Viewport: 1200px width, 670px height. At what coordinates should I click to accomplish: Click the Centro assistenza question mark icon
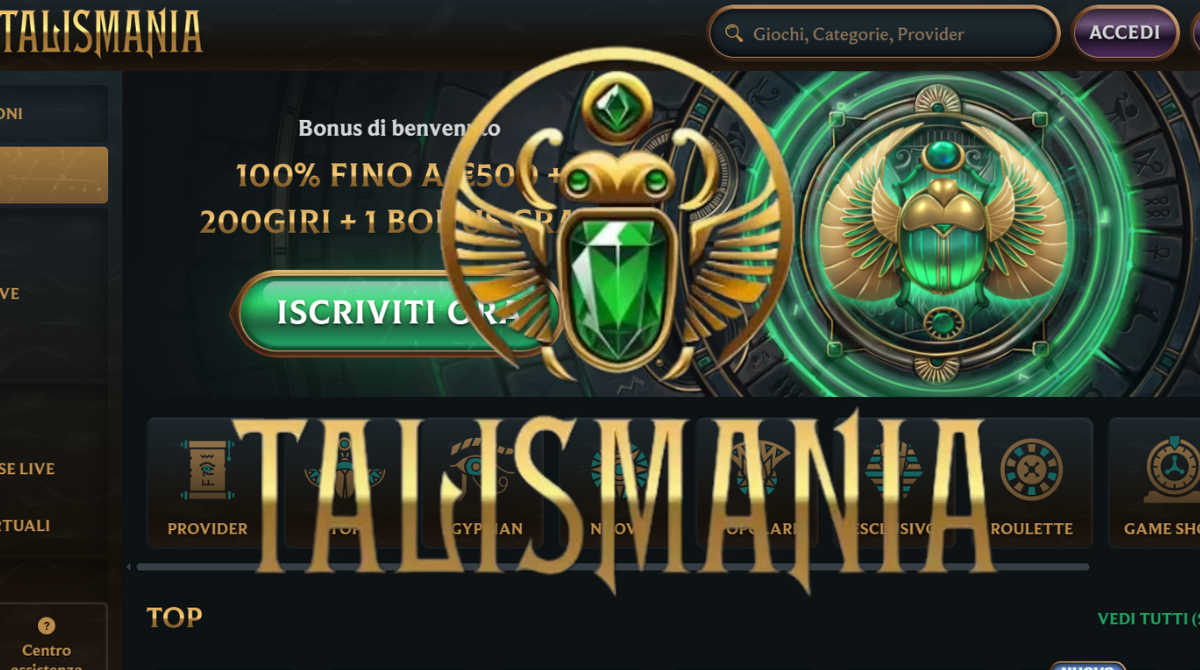(x=46, y=625)
